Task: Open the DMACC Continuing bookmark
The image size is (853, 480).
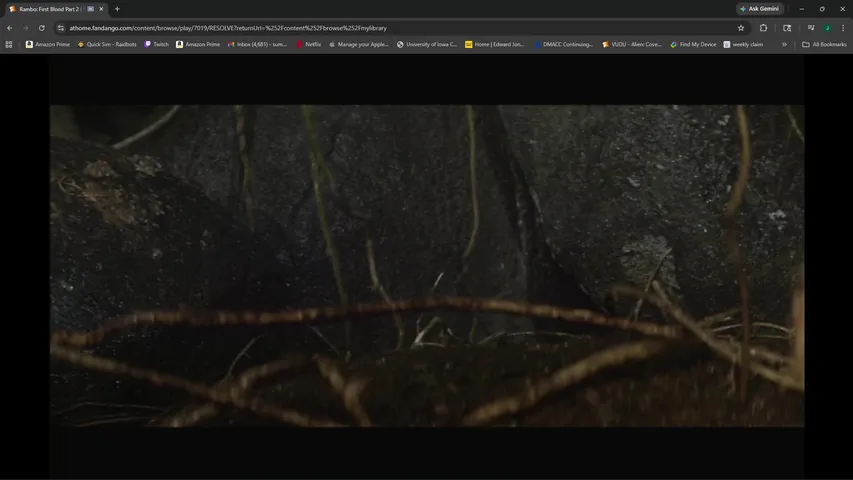Action: point(564,45)
